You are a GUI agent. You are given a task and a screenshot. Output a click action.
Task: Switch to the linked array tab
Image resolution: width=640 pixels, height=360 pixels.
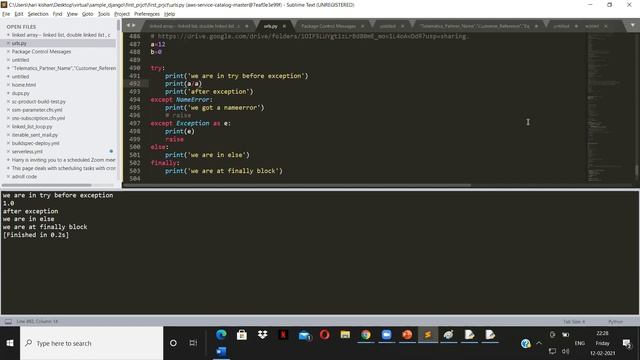[x=195, y=26]
